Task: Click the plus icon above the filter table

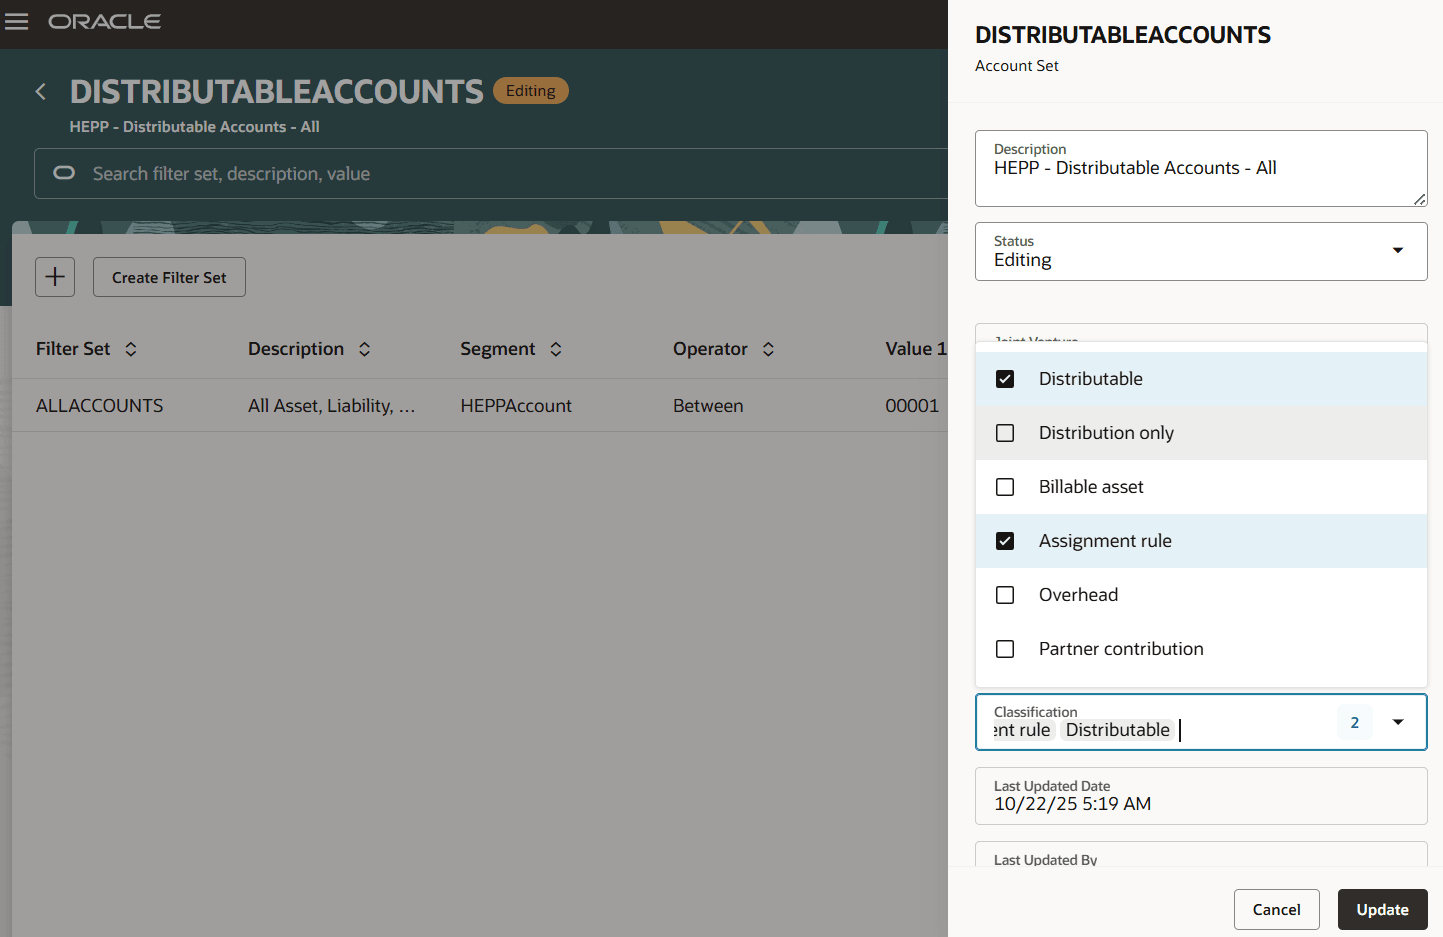Action: 54,277
